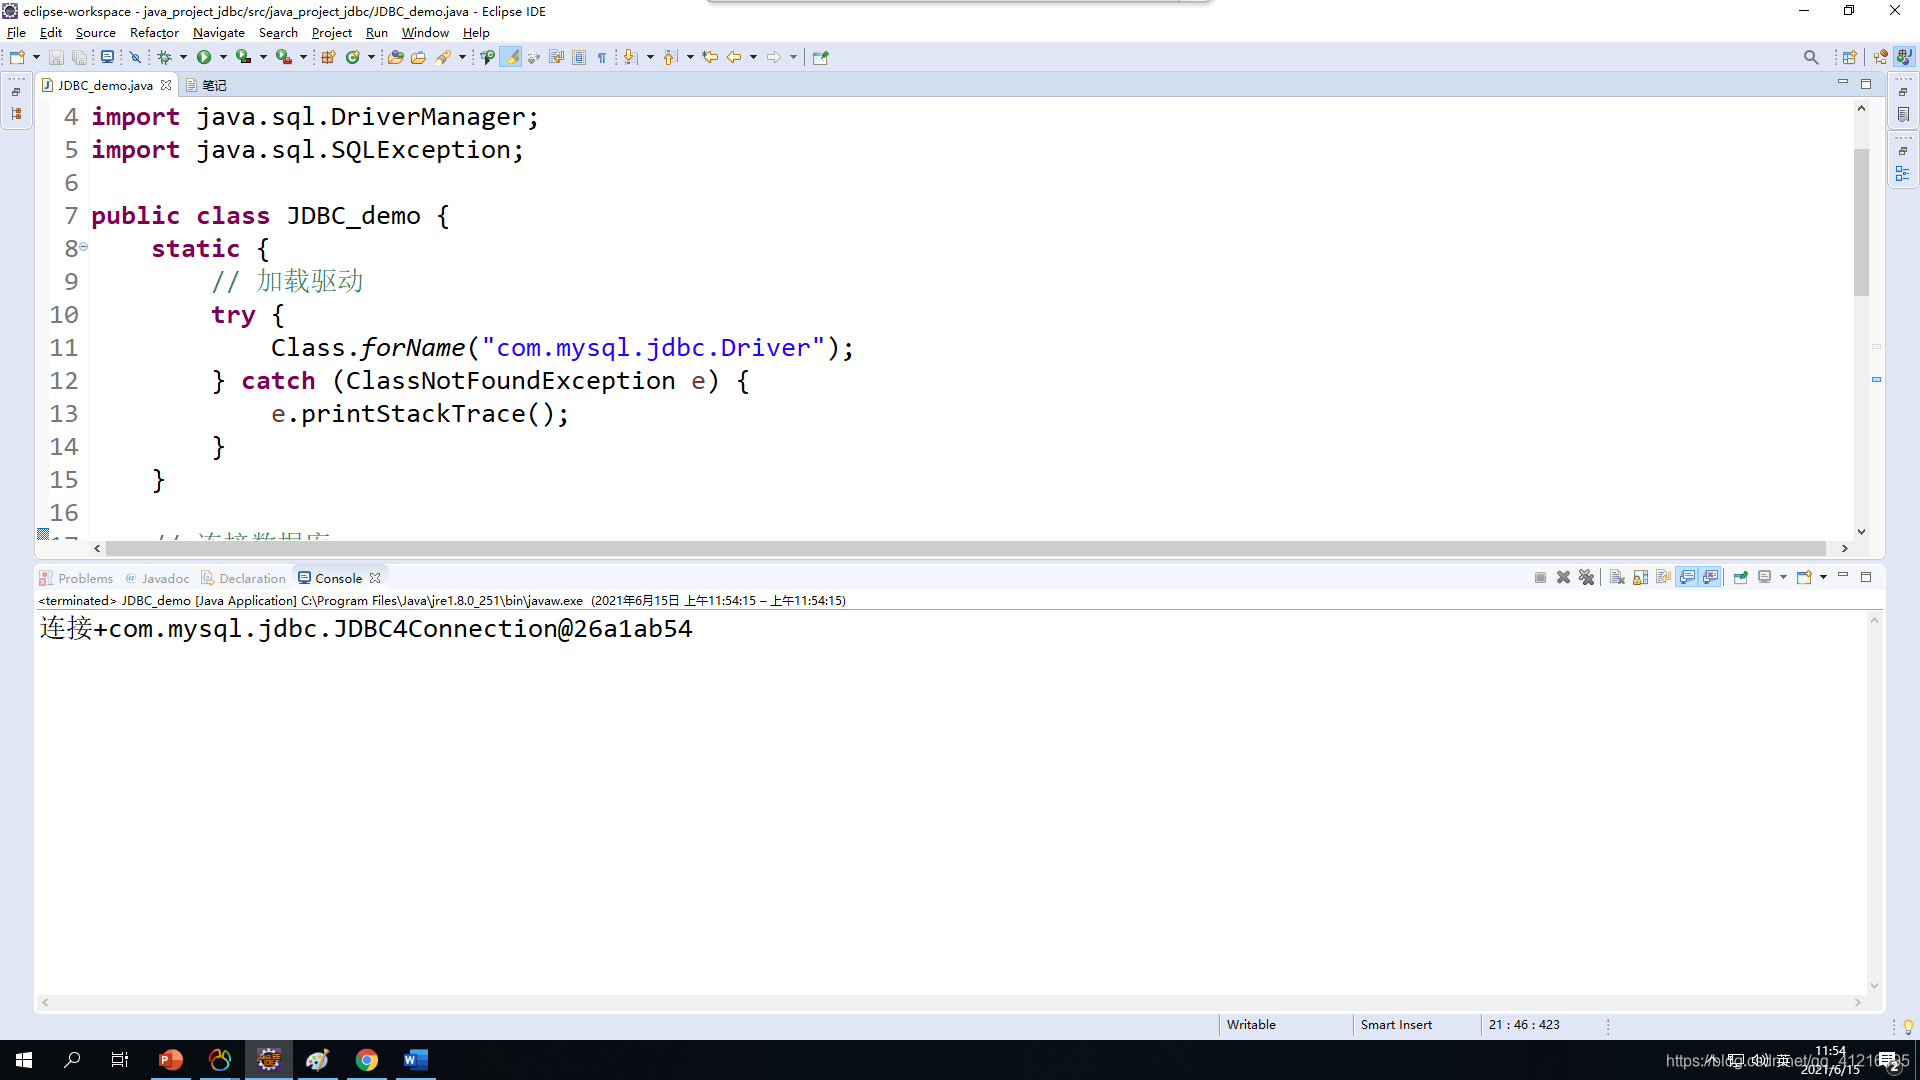Image resolution: width=1920 pixels, height=1080 pixels.
Task: Run the JDBC_demo application
Action: click(x=205, y=57)
